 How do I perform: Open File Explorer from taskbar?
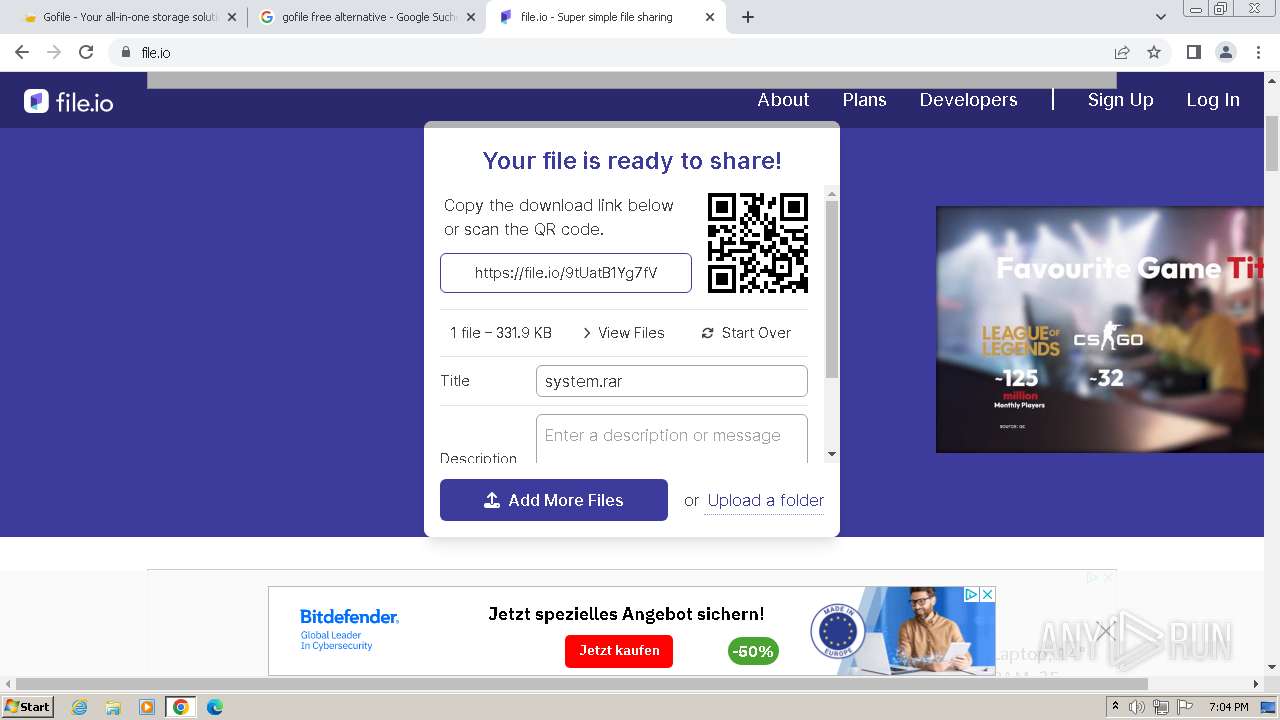tap(113, 707)
